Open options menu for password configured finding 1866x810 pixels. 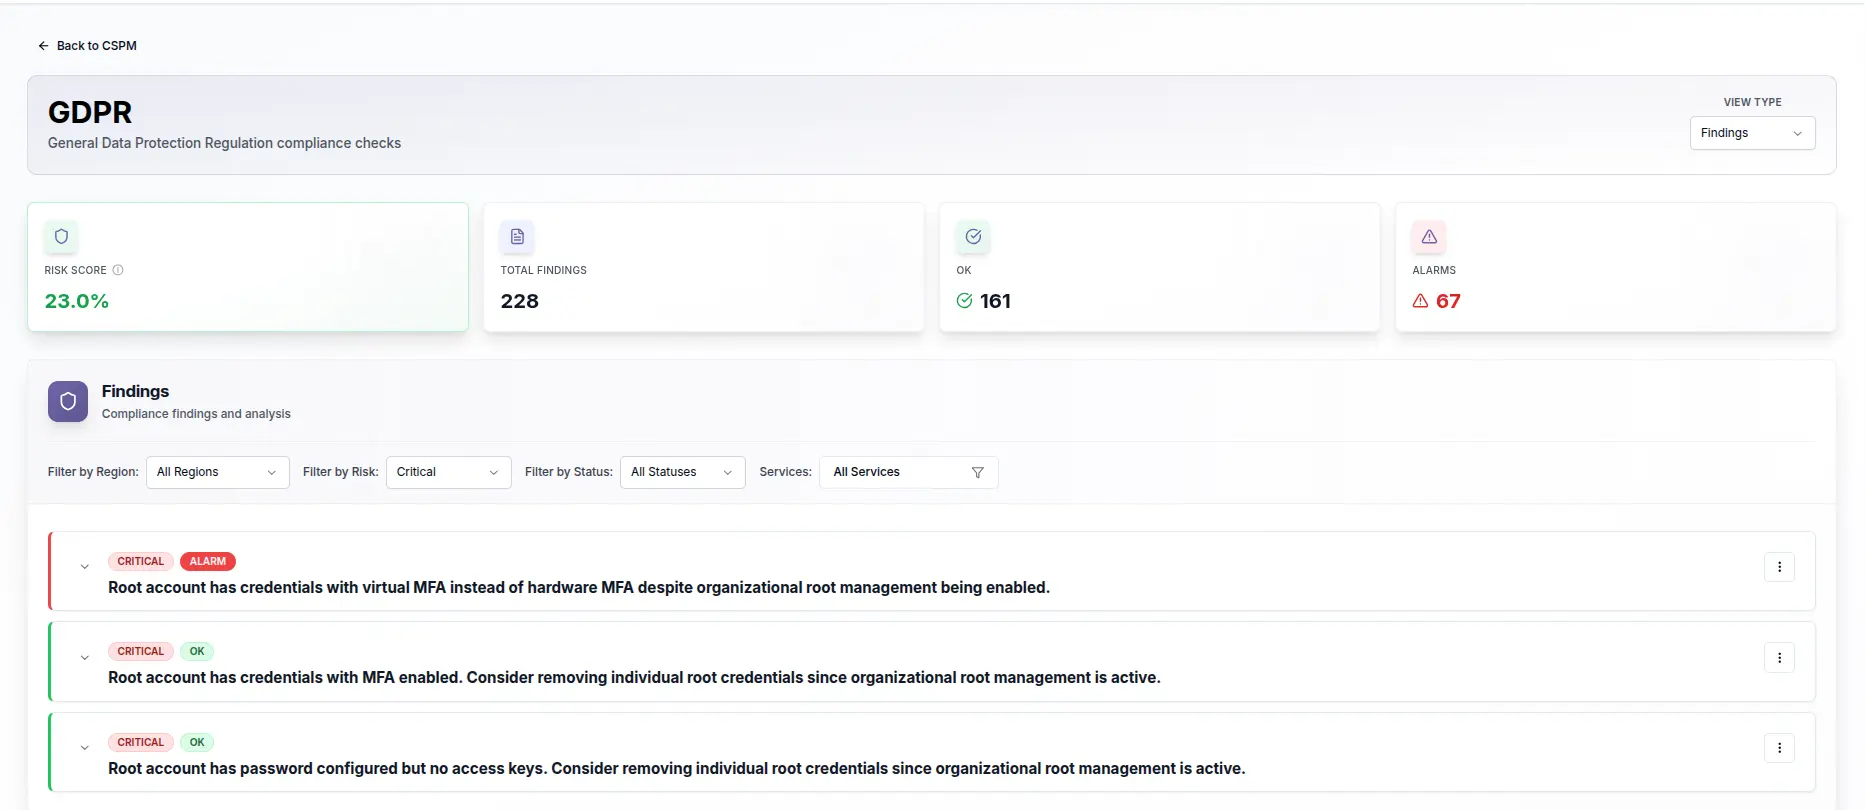[1779, 748]
